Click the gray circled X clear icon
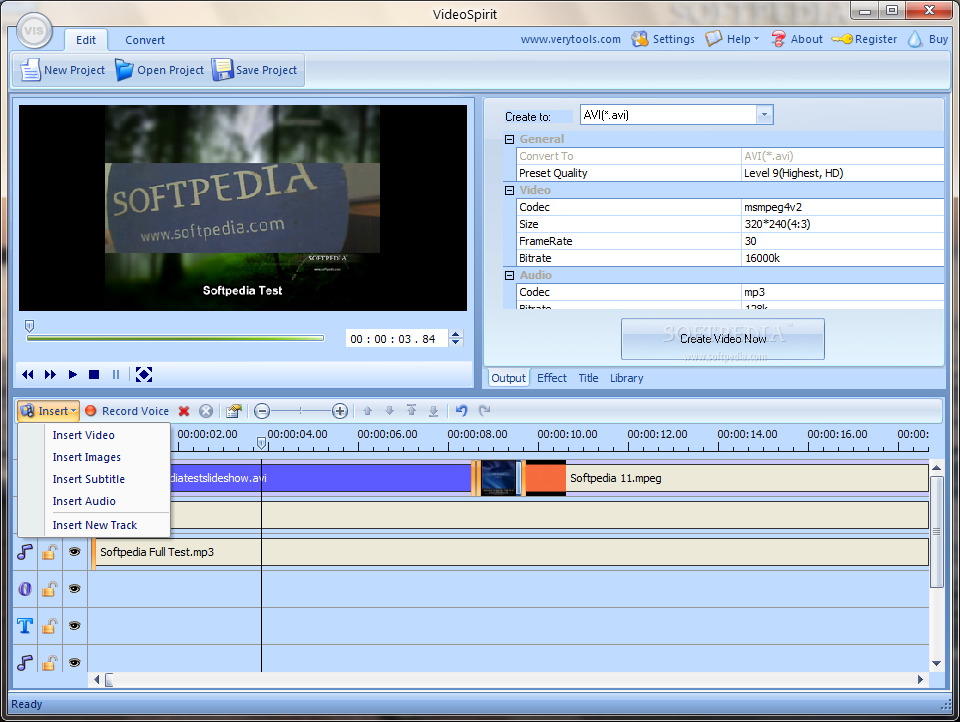The image size is (960, 722). 206,411
